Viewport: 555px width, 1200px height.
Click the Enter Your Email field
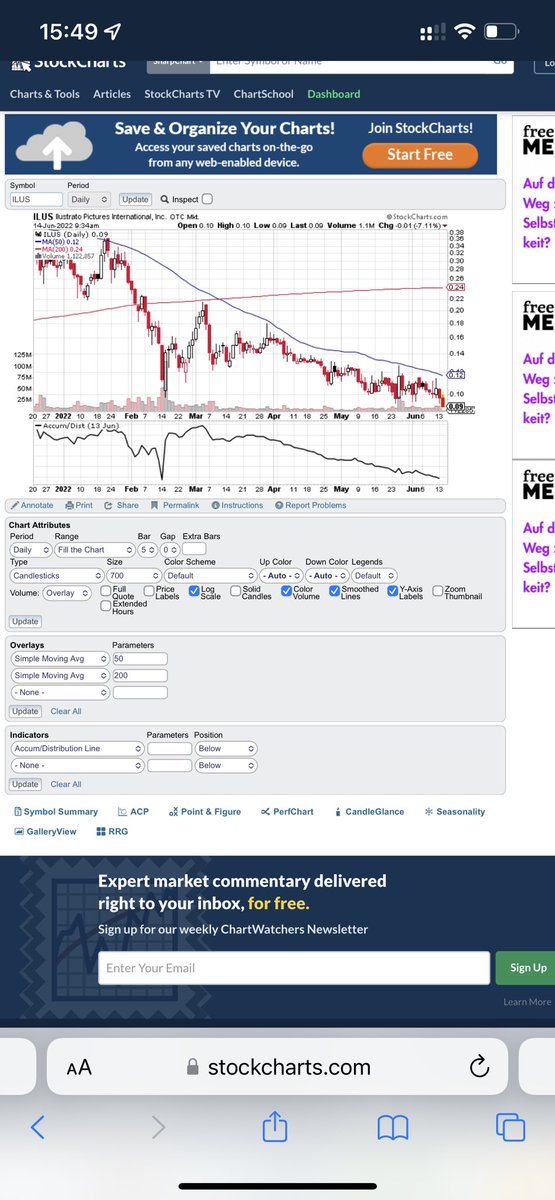(x=294, y=968)
